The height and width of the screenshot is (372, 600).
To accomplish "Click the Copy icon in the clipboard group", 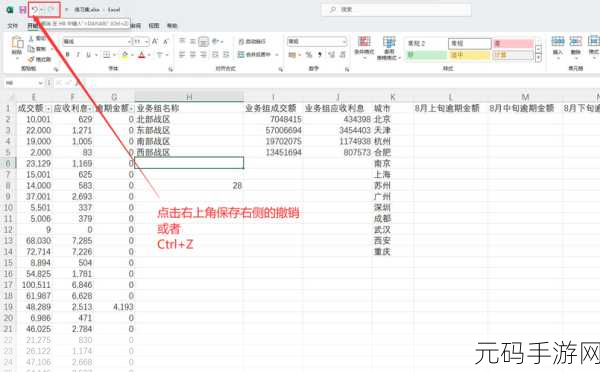I will pos(31,49).
